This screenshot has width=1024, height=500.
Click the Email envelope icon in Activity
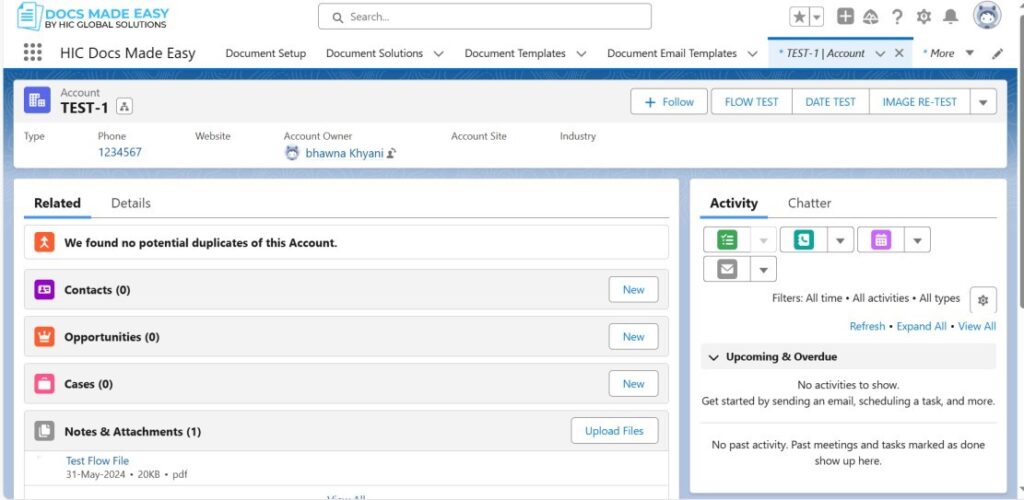[x=727, y=269]
